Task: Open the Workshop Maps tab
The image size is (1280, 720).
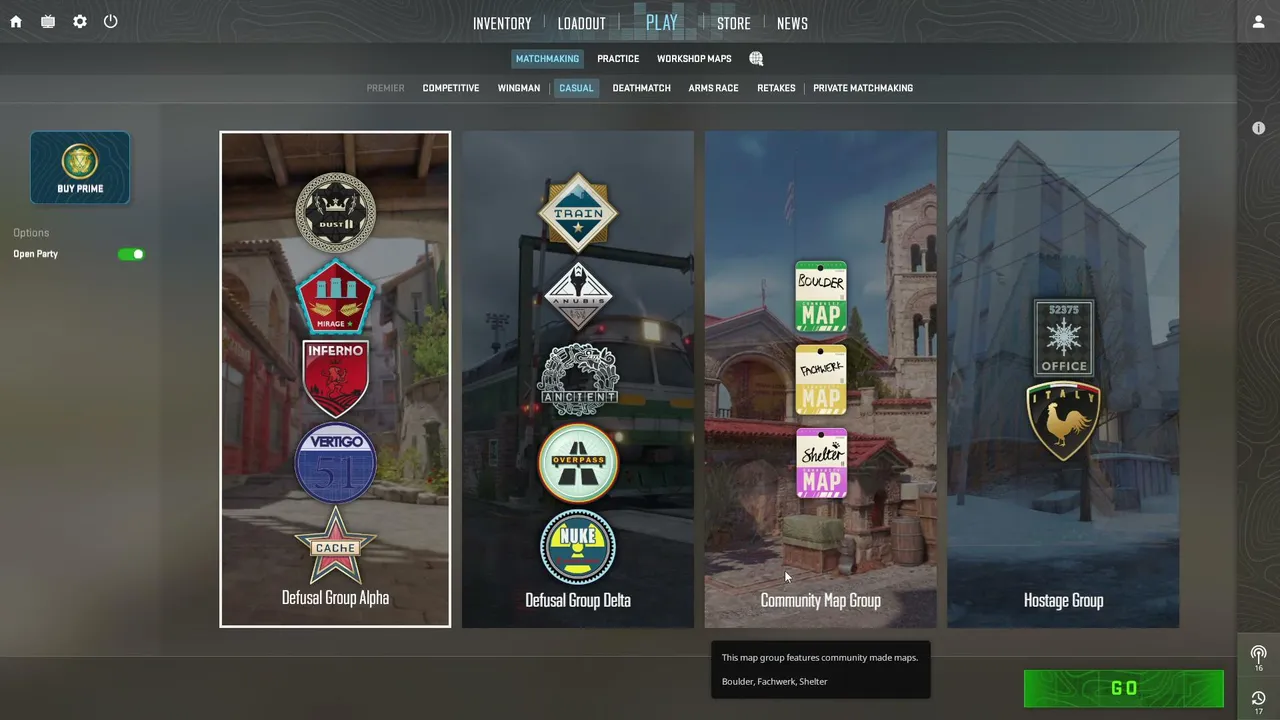Action: [x=694, y=59]
